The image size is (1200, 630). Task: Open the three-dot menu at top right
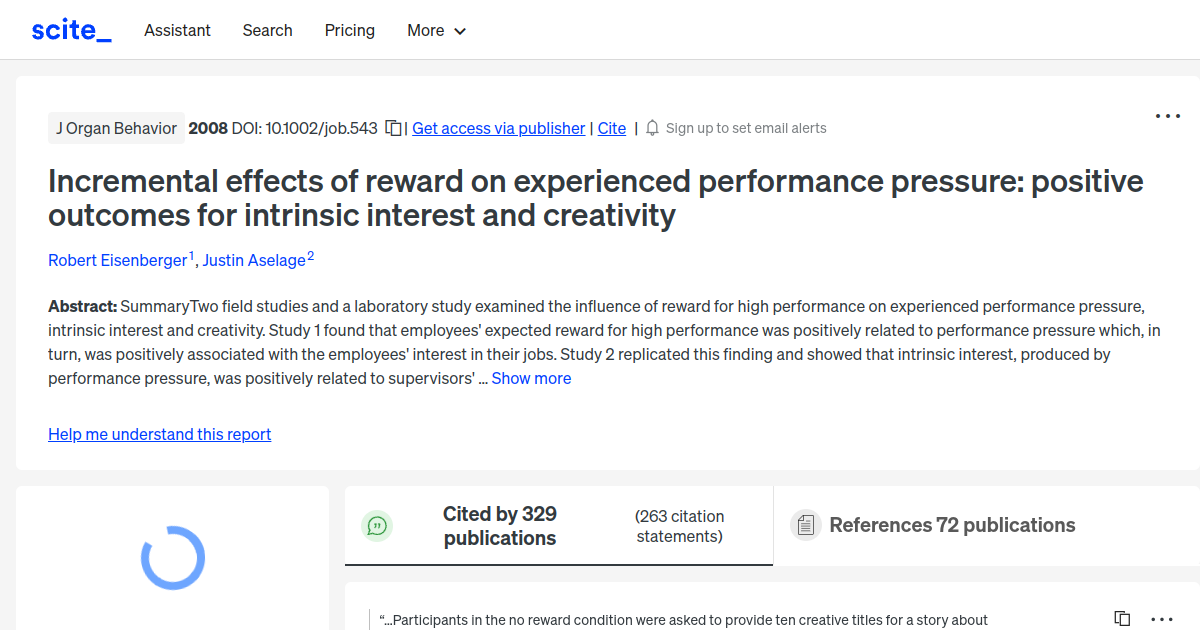(1167, 116)
